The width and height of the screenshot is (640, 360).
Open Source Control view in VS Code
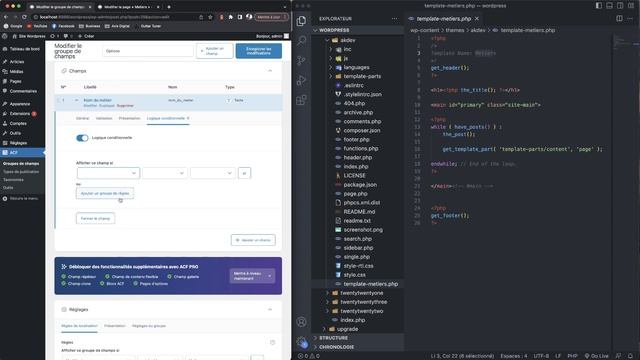301,60
